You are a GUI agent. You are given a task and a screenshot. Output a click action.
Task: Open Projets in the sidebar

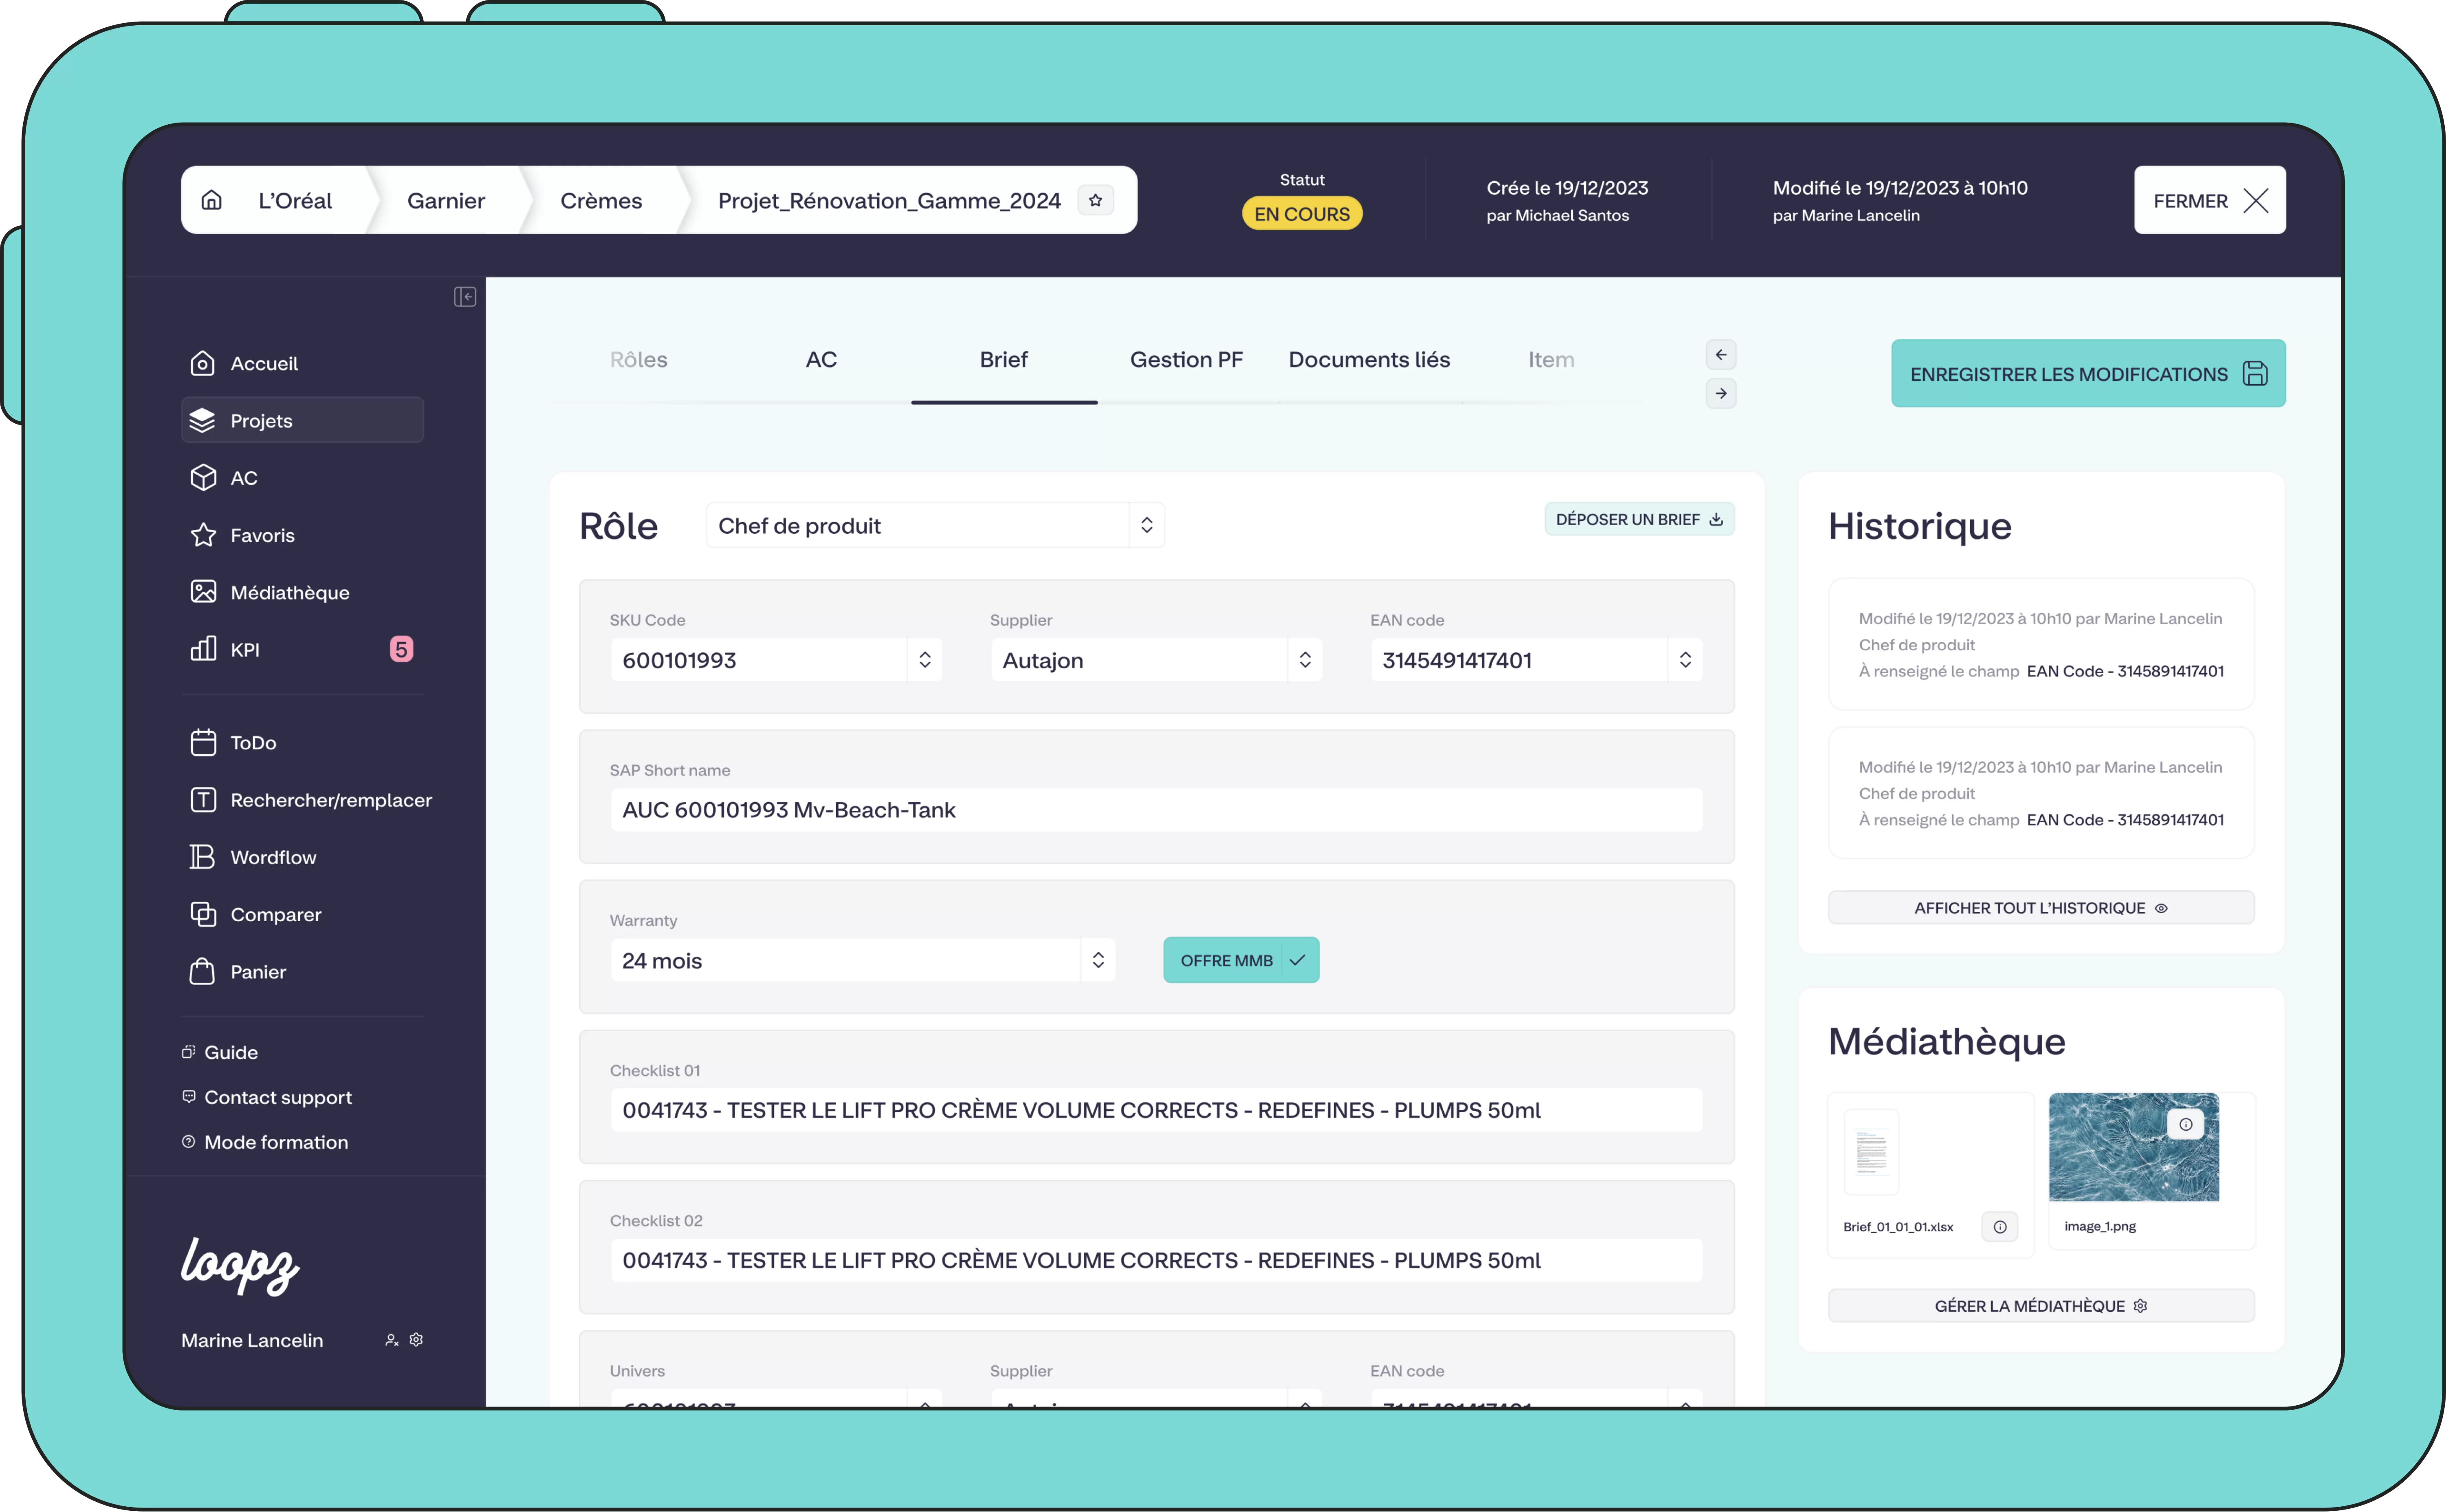coord(302,420)
